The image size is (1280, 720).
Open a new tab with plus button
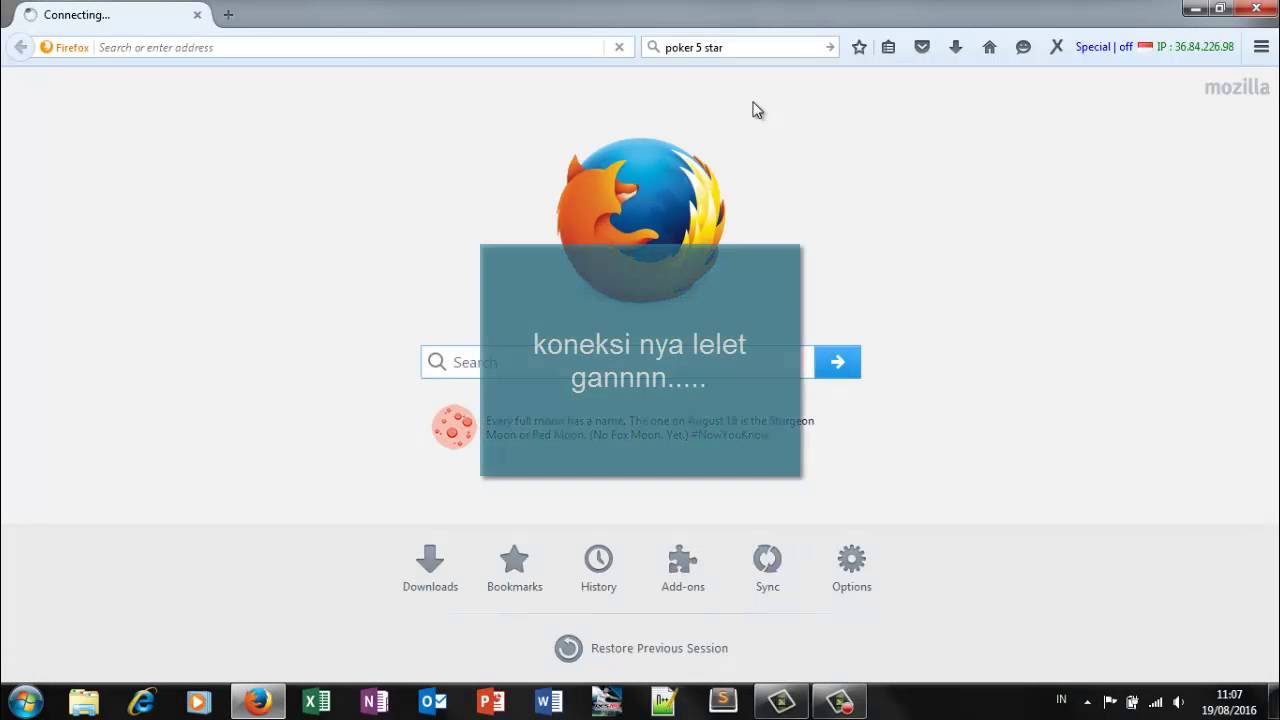pyautogui.click(x=228, y=15)
